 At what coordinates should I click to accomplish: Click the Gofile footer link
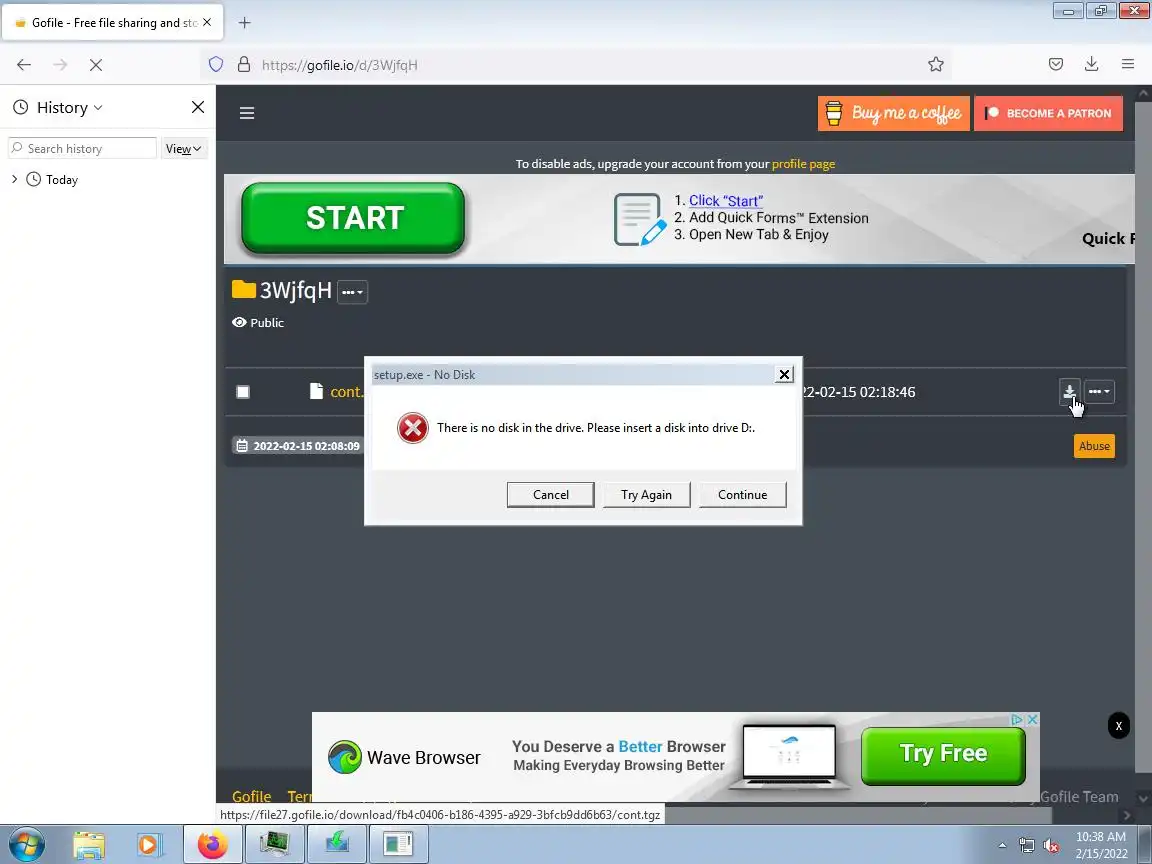tap(251, 796)
